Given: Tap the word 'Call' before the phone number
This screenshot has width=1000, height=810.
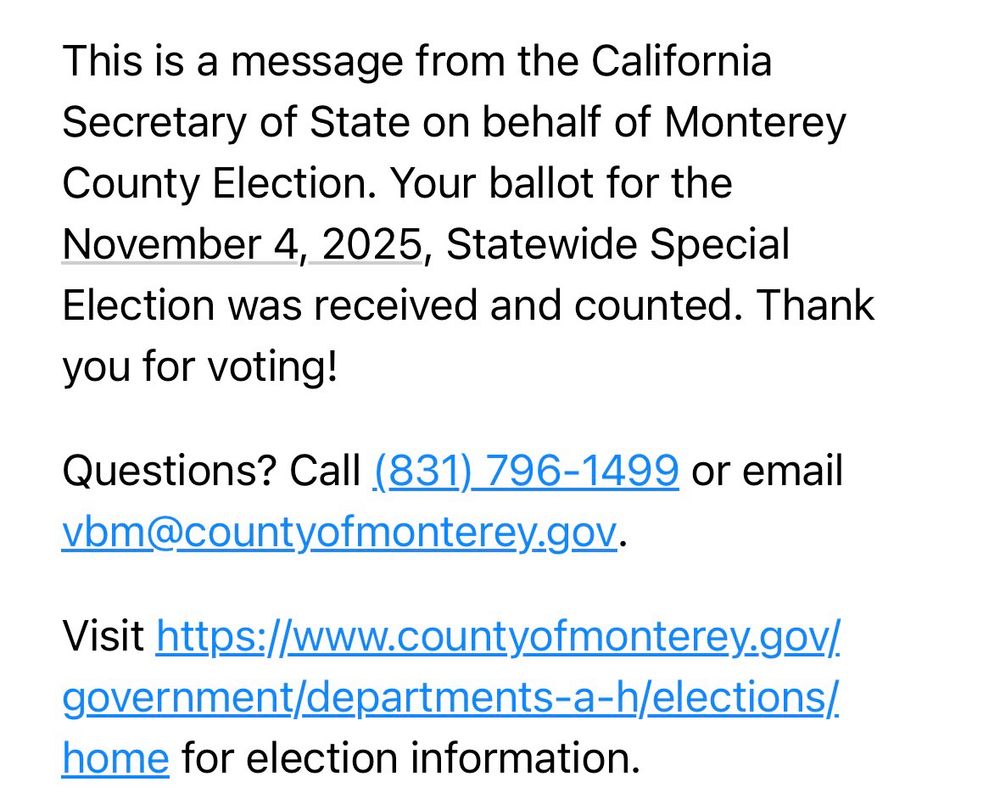Looking at the screenshot, I should pyautogui.click(x=325, y=471).
